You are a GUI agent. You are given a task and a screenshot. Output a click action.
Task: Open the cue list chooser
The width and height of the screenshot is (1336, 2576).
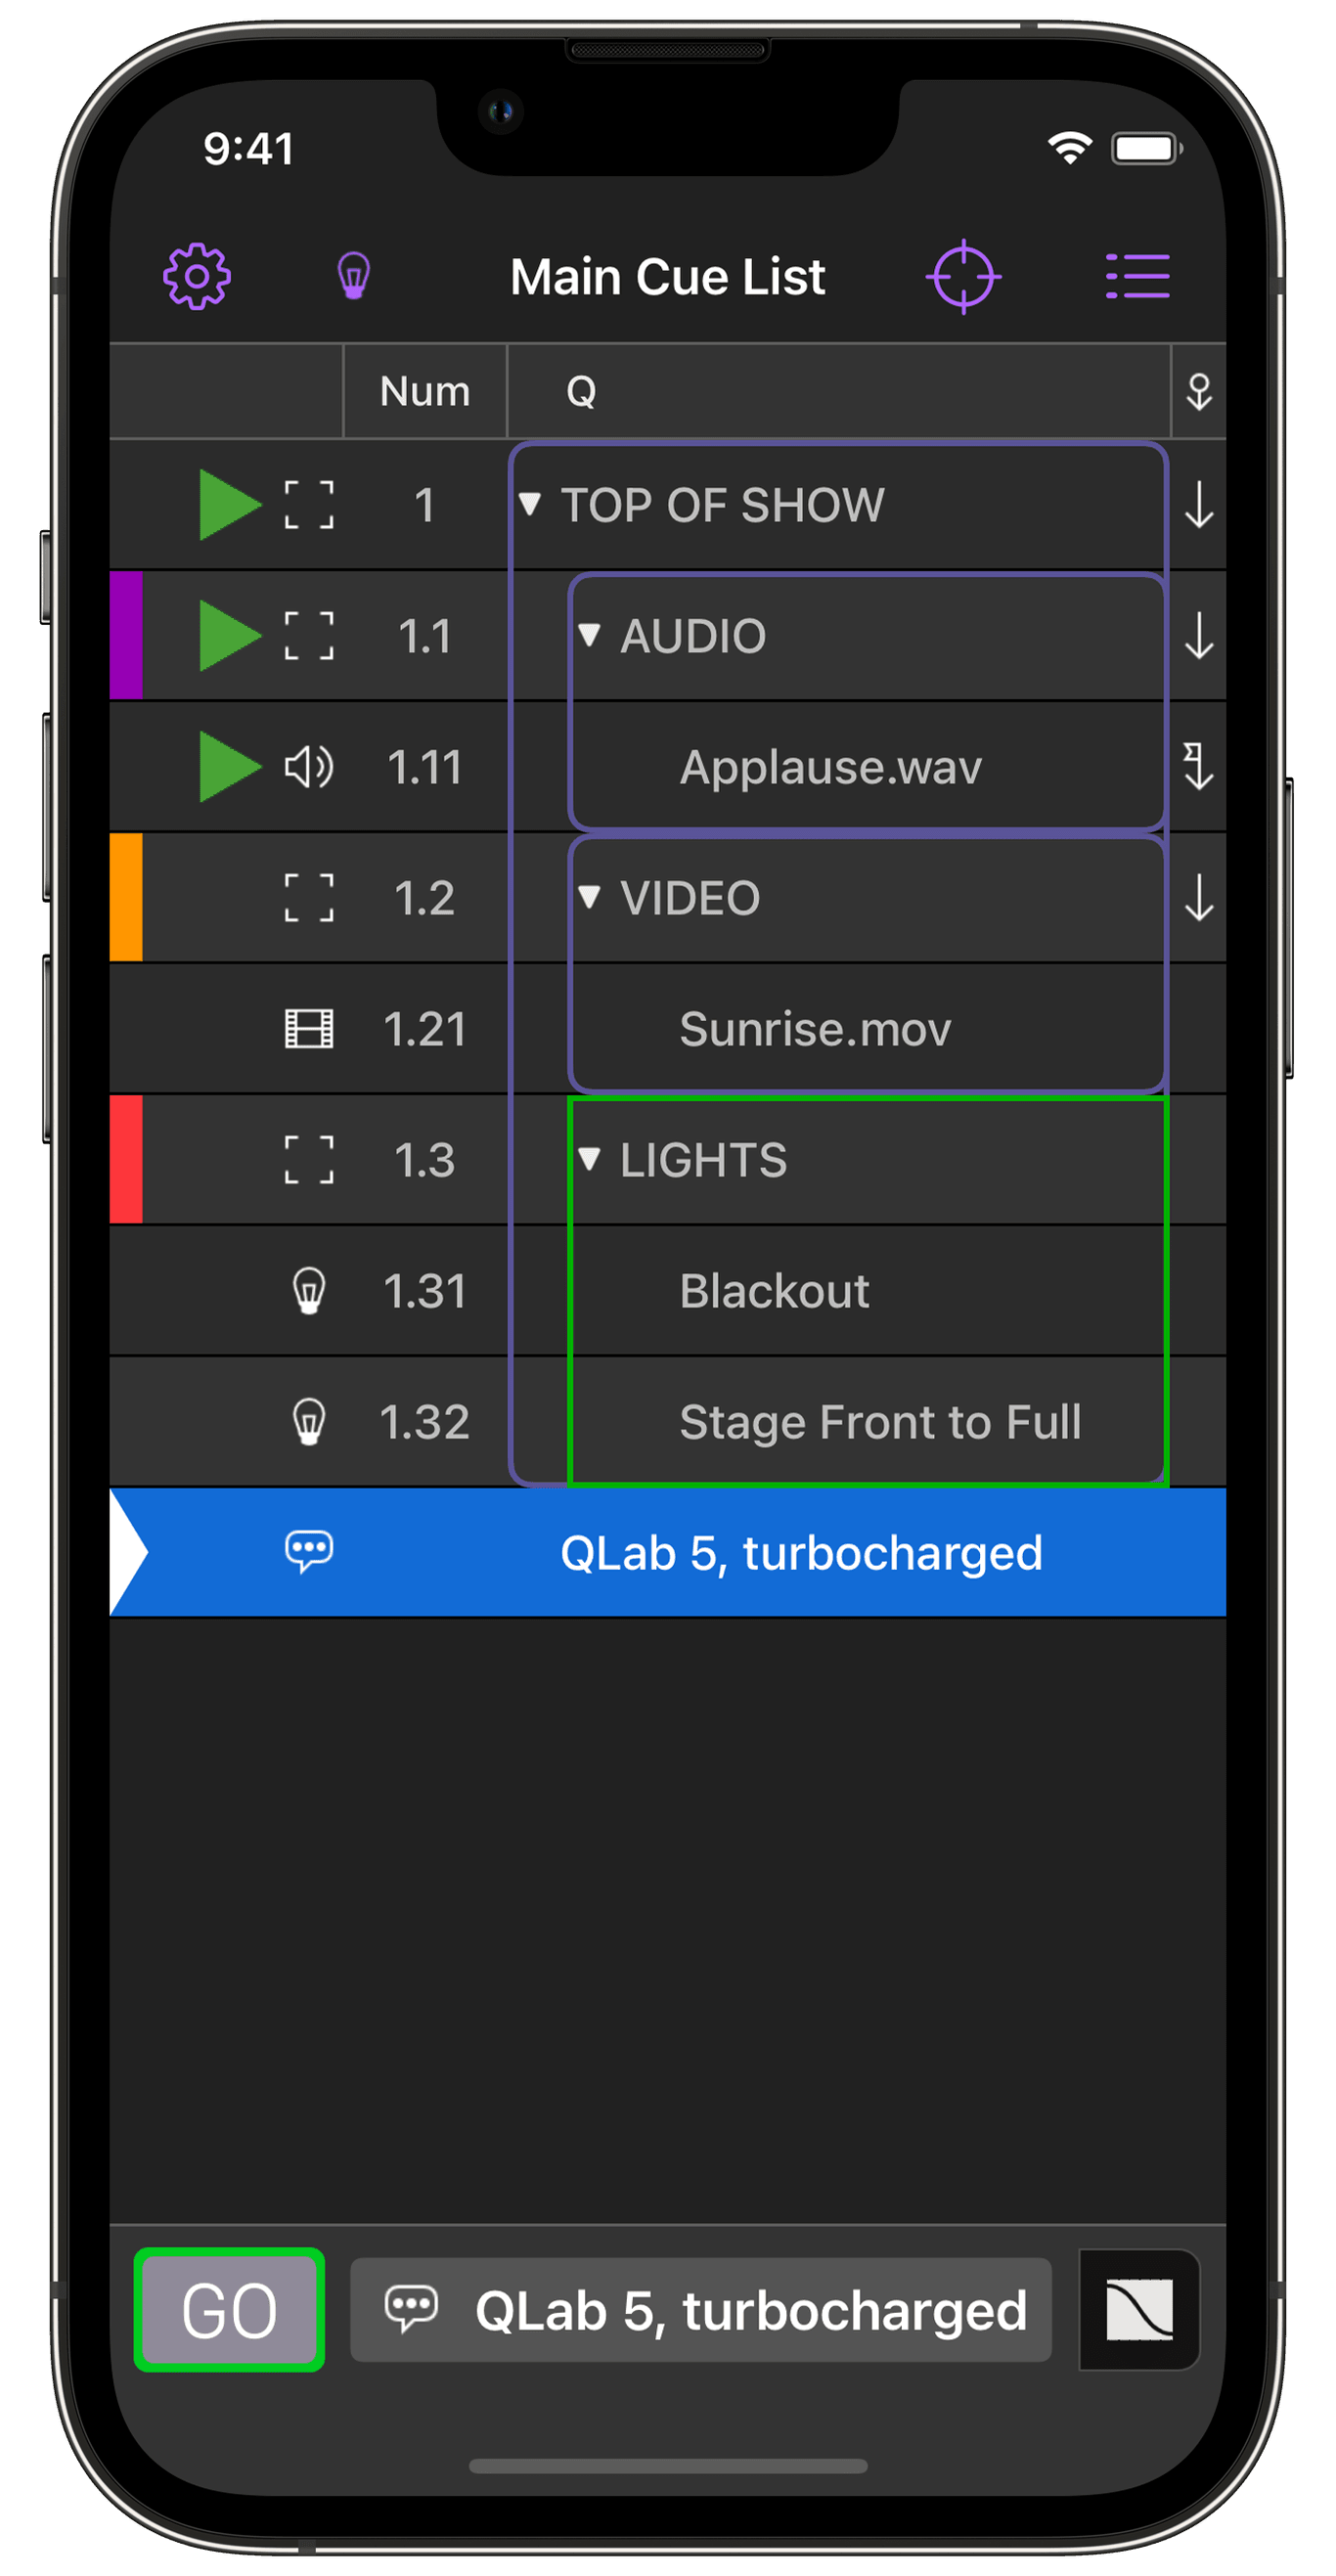pos(1137,276)
